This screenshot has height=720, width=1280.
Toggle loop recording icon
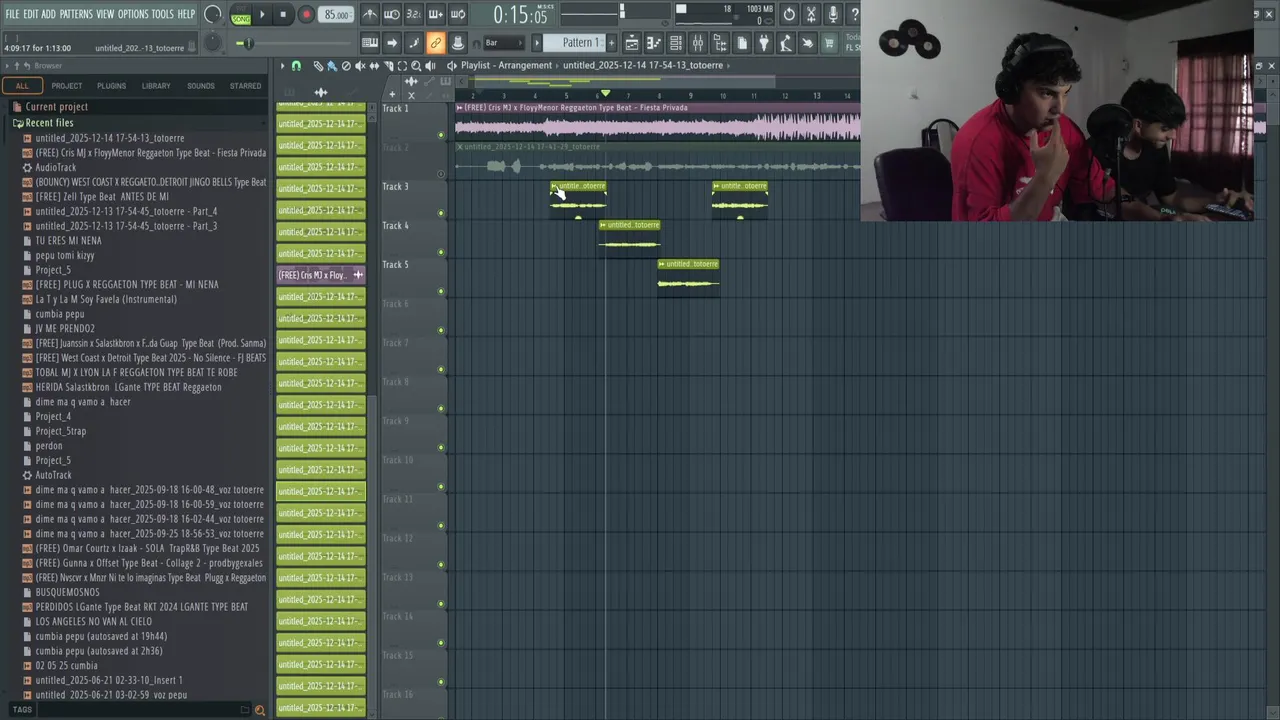pos(458,14)
